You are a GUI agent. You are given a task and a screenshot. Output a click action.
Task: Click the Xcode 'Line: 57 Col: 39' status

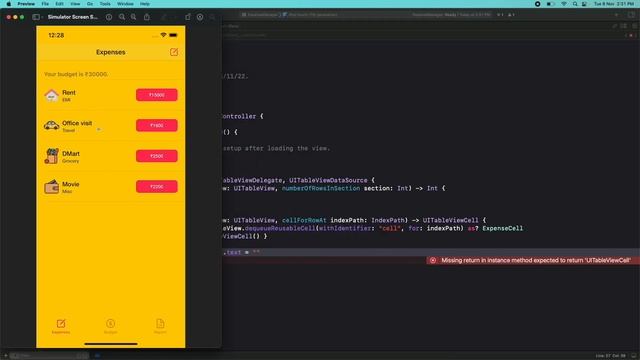[610, 356]
